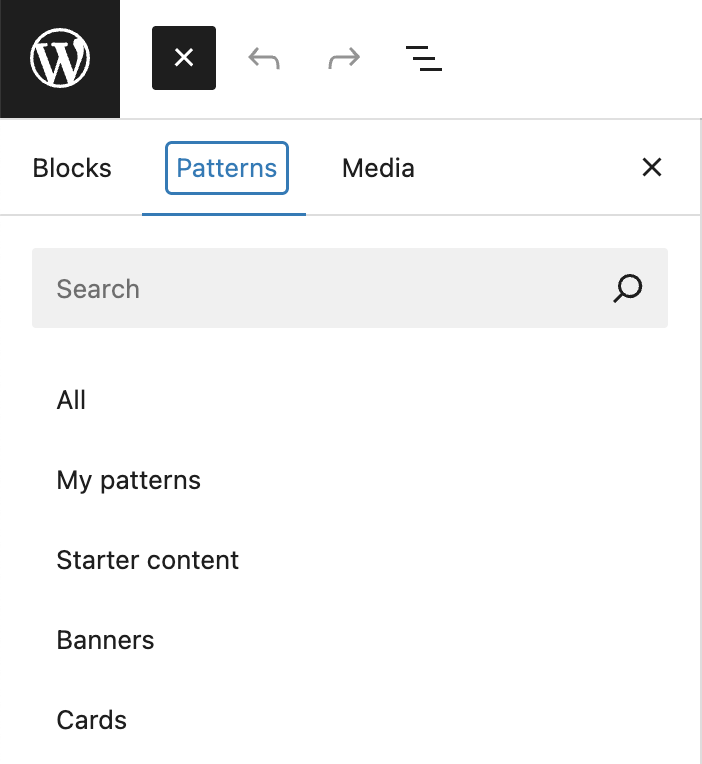This screenshot has height=764, width=702.
Task: Open the My patterns category
Action: pyautogui.click(x=129, y=480)
